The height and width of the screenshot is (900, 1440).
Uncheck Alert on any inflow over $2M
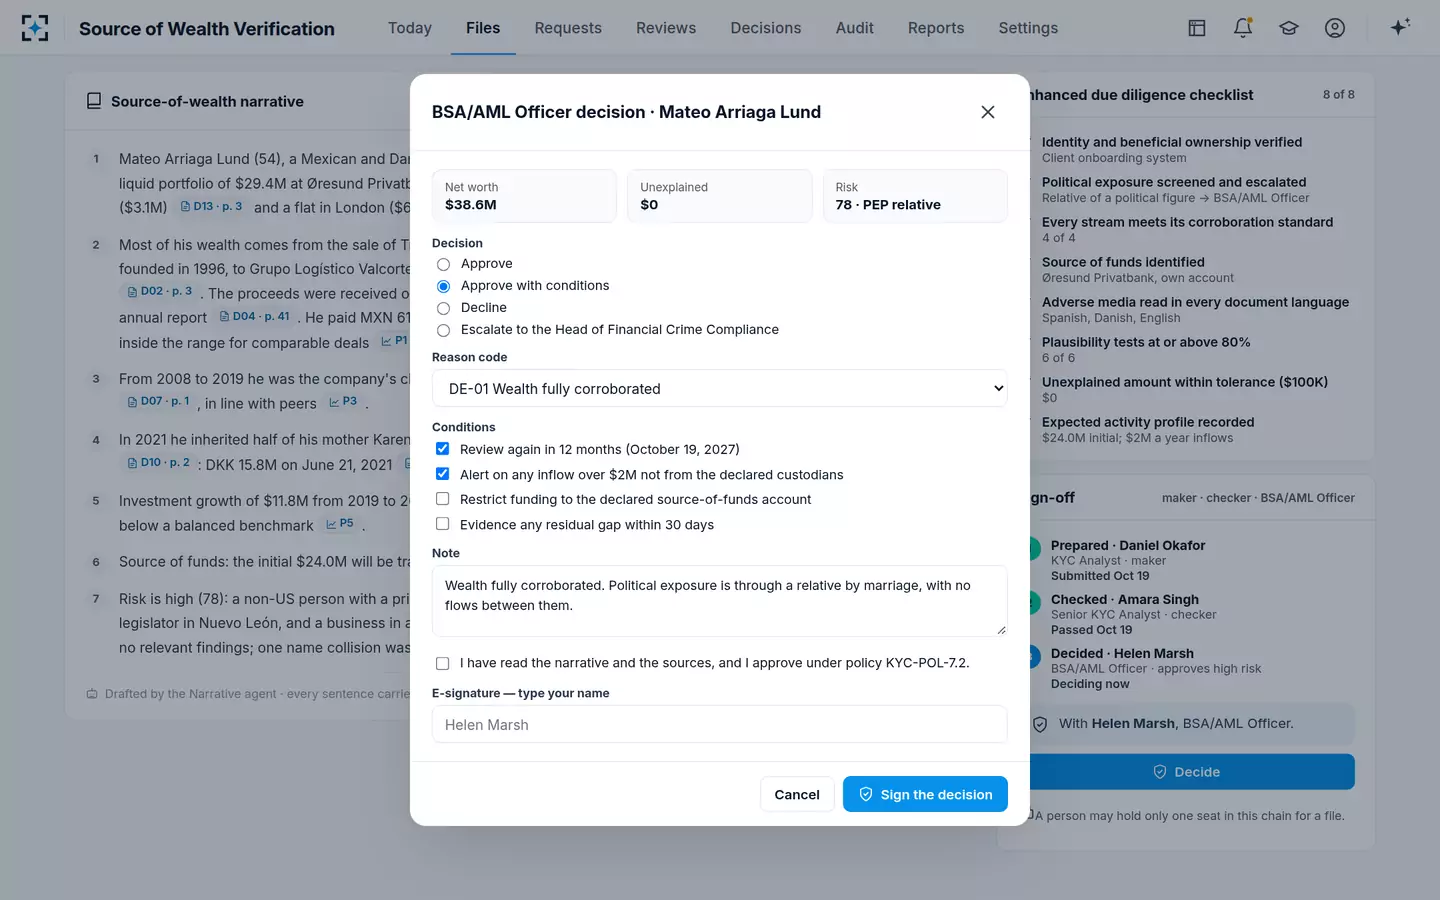pos(442,474)
